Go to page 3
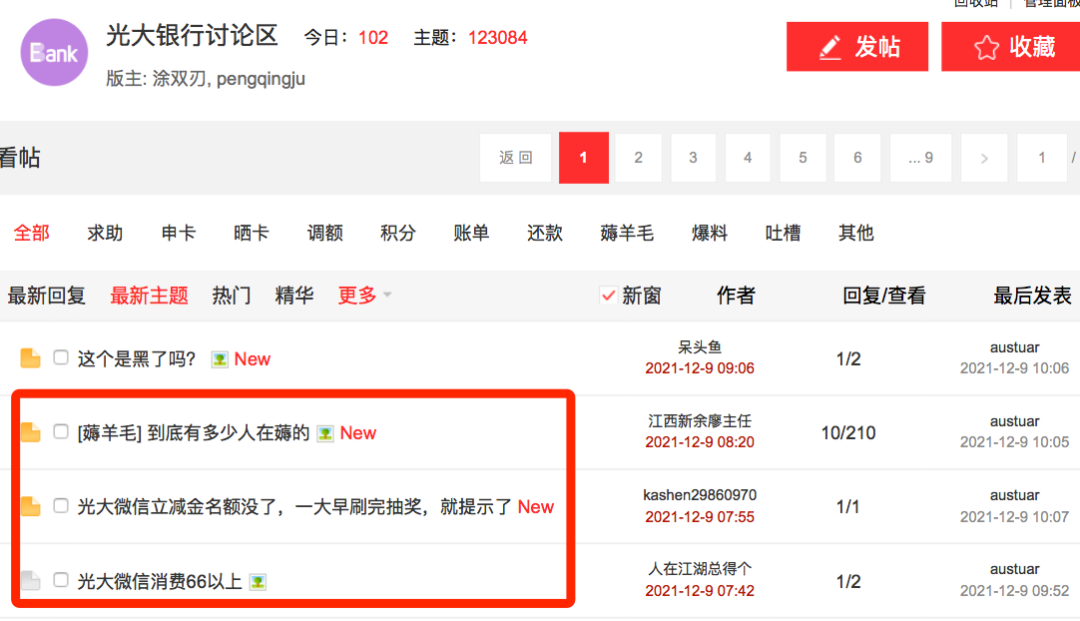 coord(693,158)
